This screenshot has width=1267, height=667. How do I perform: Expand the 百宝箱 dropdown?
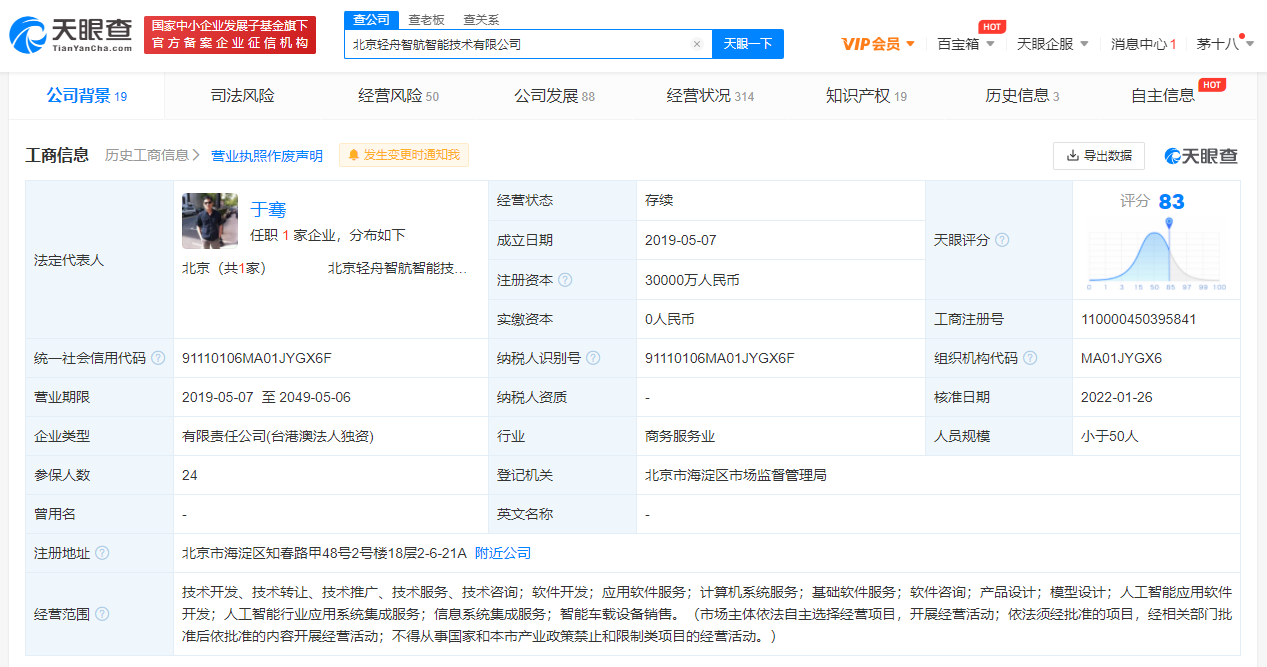[965, 43]
